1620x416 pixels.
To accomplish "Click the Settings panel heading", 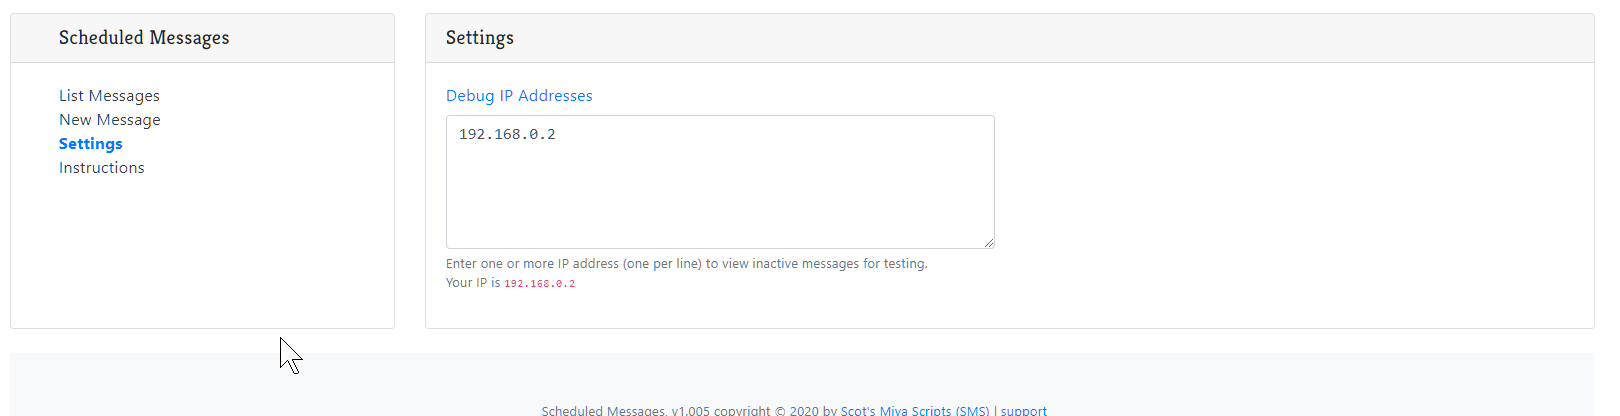I will pos(480,38).
